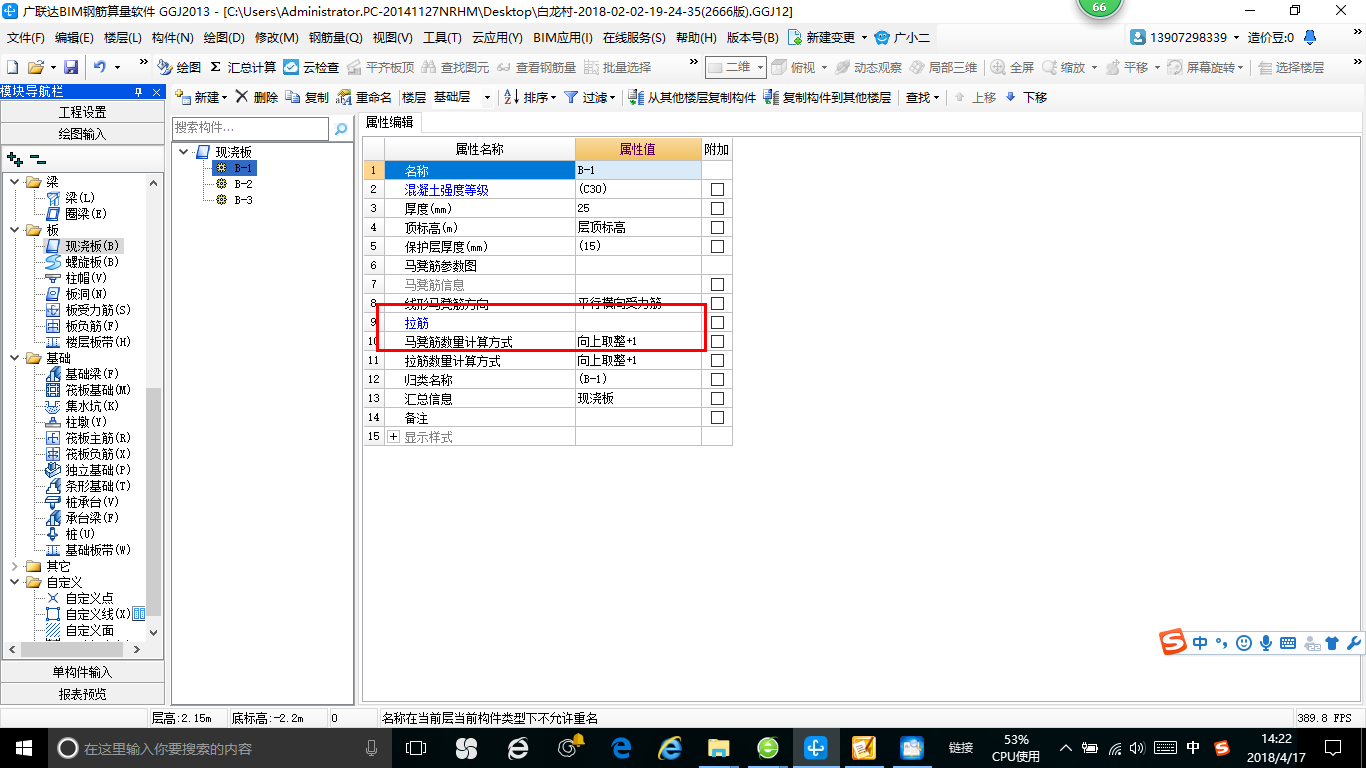This screenshot has width=1366, height=768.
Task: Toggle checkbox for 厚度(mm) row
Action: tap(717, 209)
